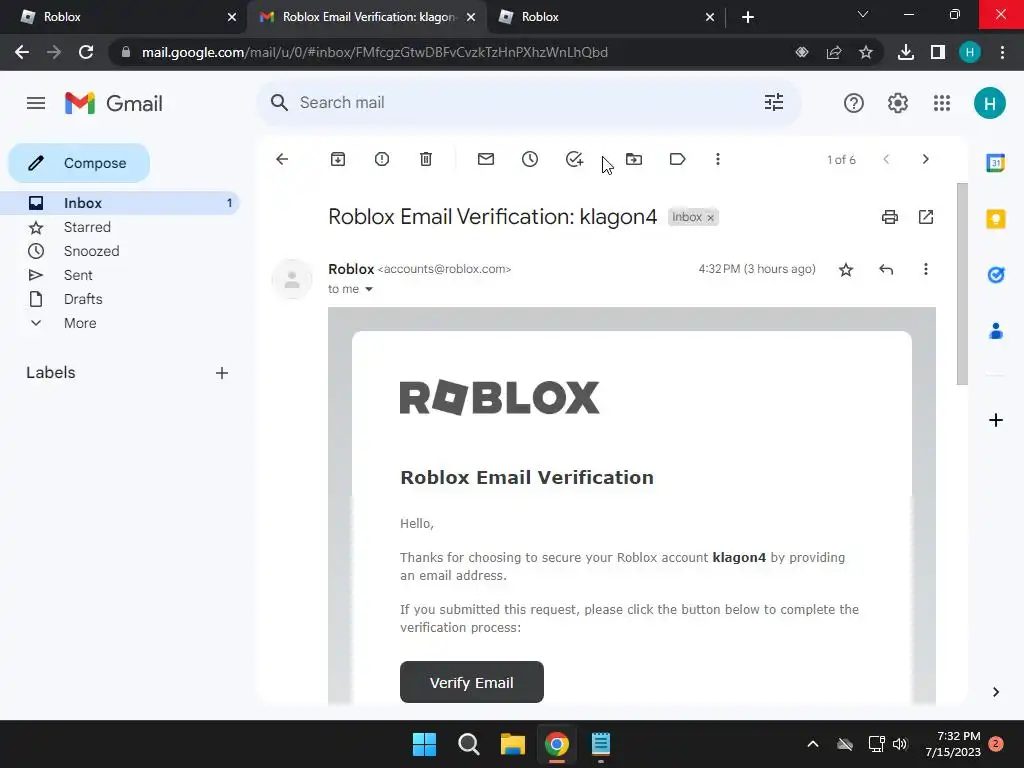
Task: Go to the older email arrow
Action: click(925, 159)
